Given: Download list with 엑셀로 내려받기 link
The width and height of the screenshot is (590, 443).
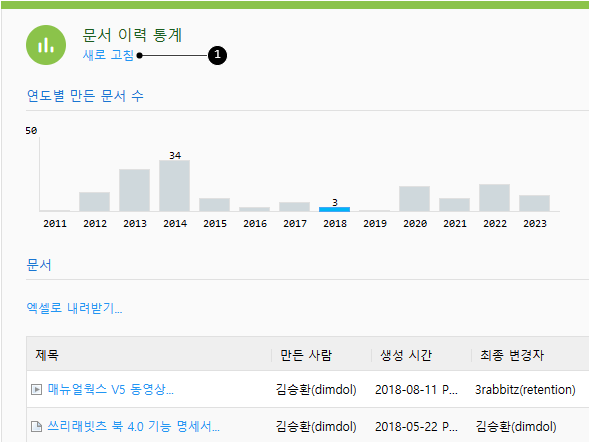Looking at the screenshot, I should click(74, 308).
